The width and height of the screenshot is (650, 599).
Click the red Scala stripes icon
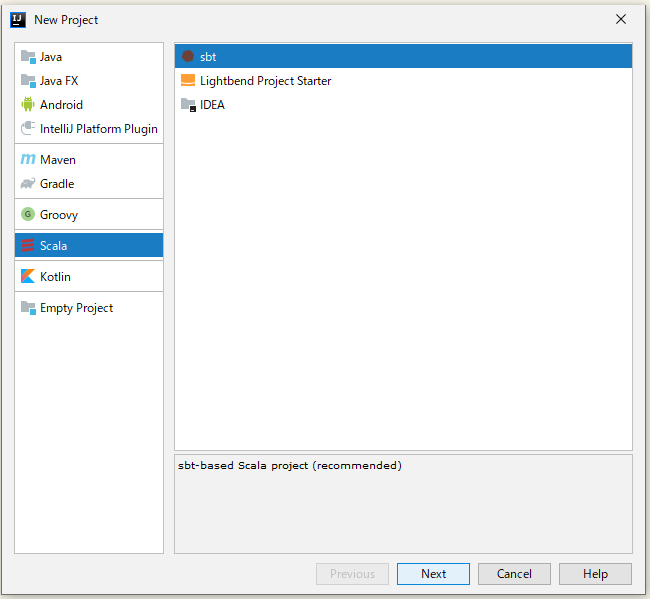[x=28, y=245]
